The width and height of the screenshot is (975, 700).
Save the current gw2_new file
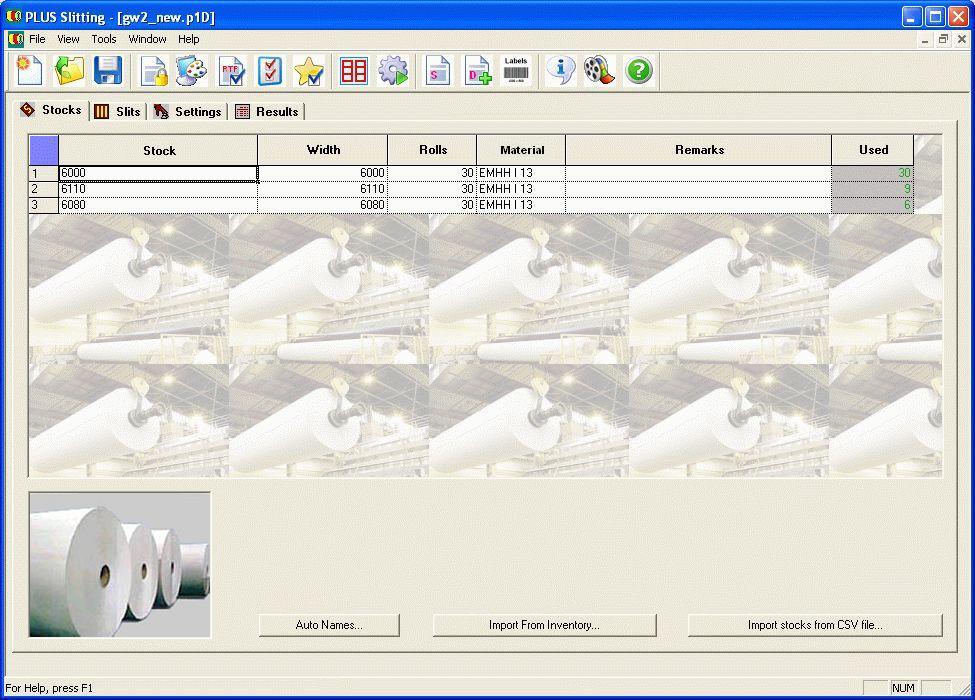(107, 70)
